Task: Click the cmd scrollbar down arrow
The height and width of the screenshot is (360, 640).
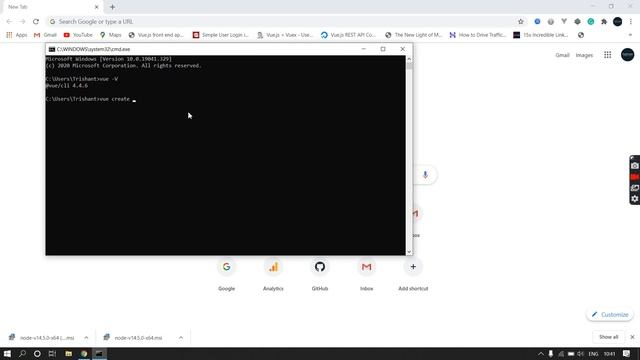Action: pyautogui.click(x=409, y=252)
